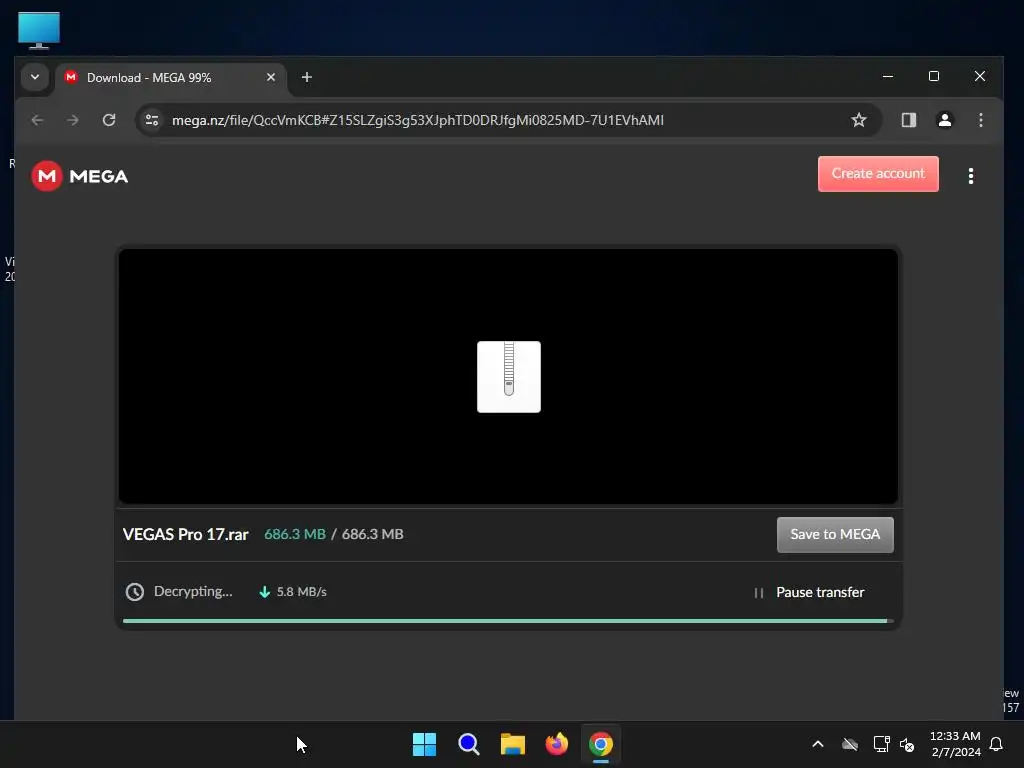1024x768 pixels.
Task: Open the clock showing 12:33 AM
Action: click(955, 744)
